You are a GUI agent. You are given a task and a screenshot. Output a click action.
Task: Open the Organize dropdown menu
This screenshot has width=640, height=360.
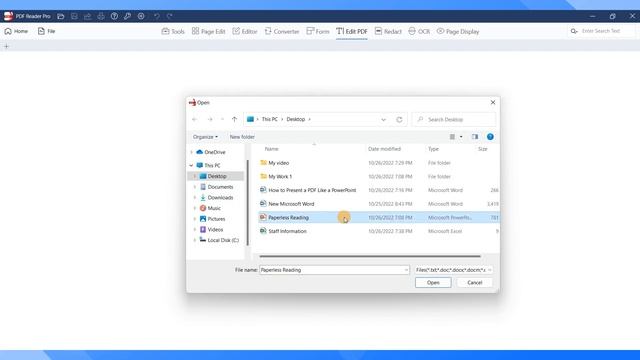205,137
